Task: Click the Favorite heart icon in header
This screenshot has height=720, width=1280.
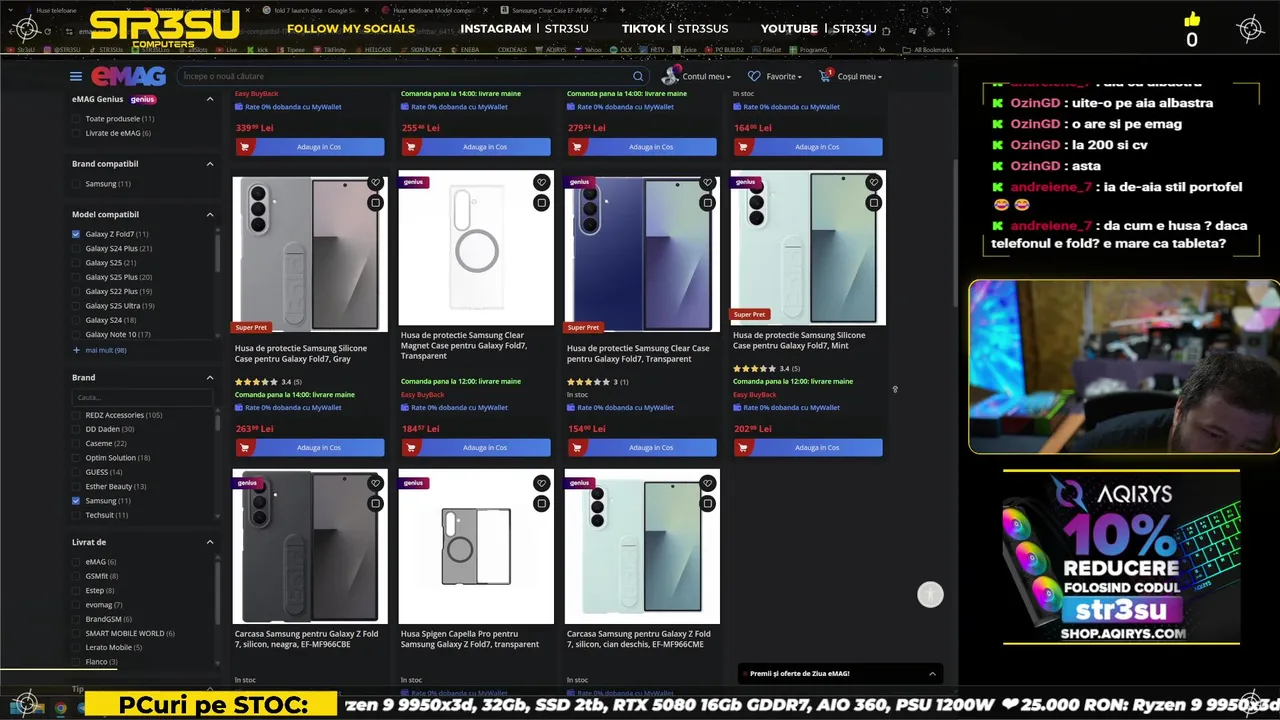Action: (x=754, y=76)
